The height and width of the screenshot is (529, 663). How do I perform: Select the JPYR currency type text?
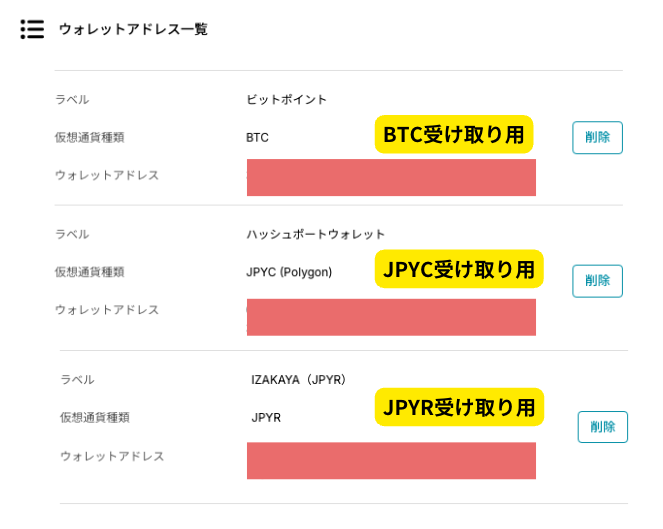coord(266,418)
